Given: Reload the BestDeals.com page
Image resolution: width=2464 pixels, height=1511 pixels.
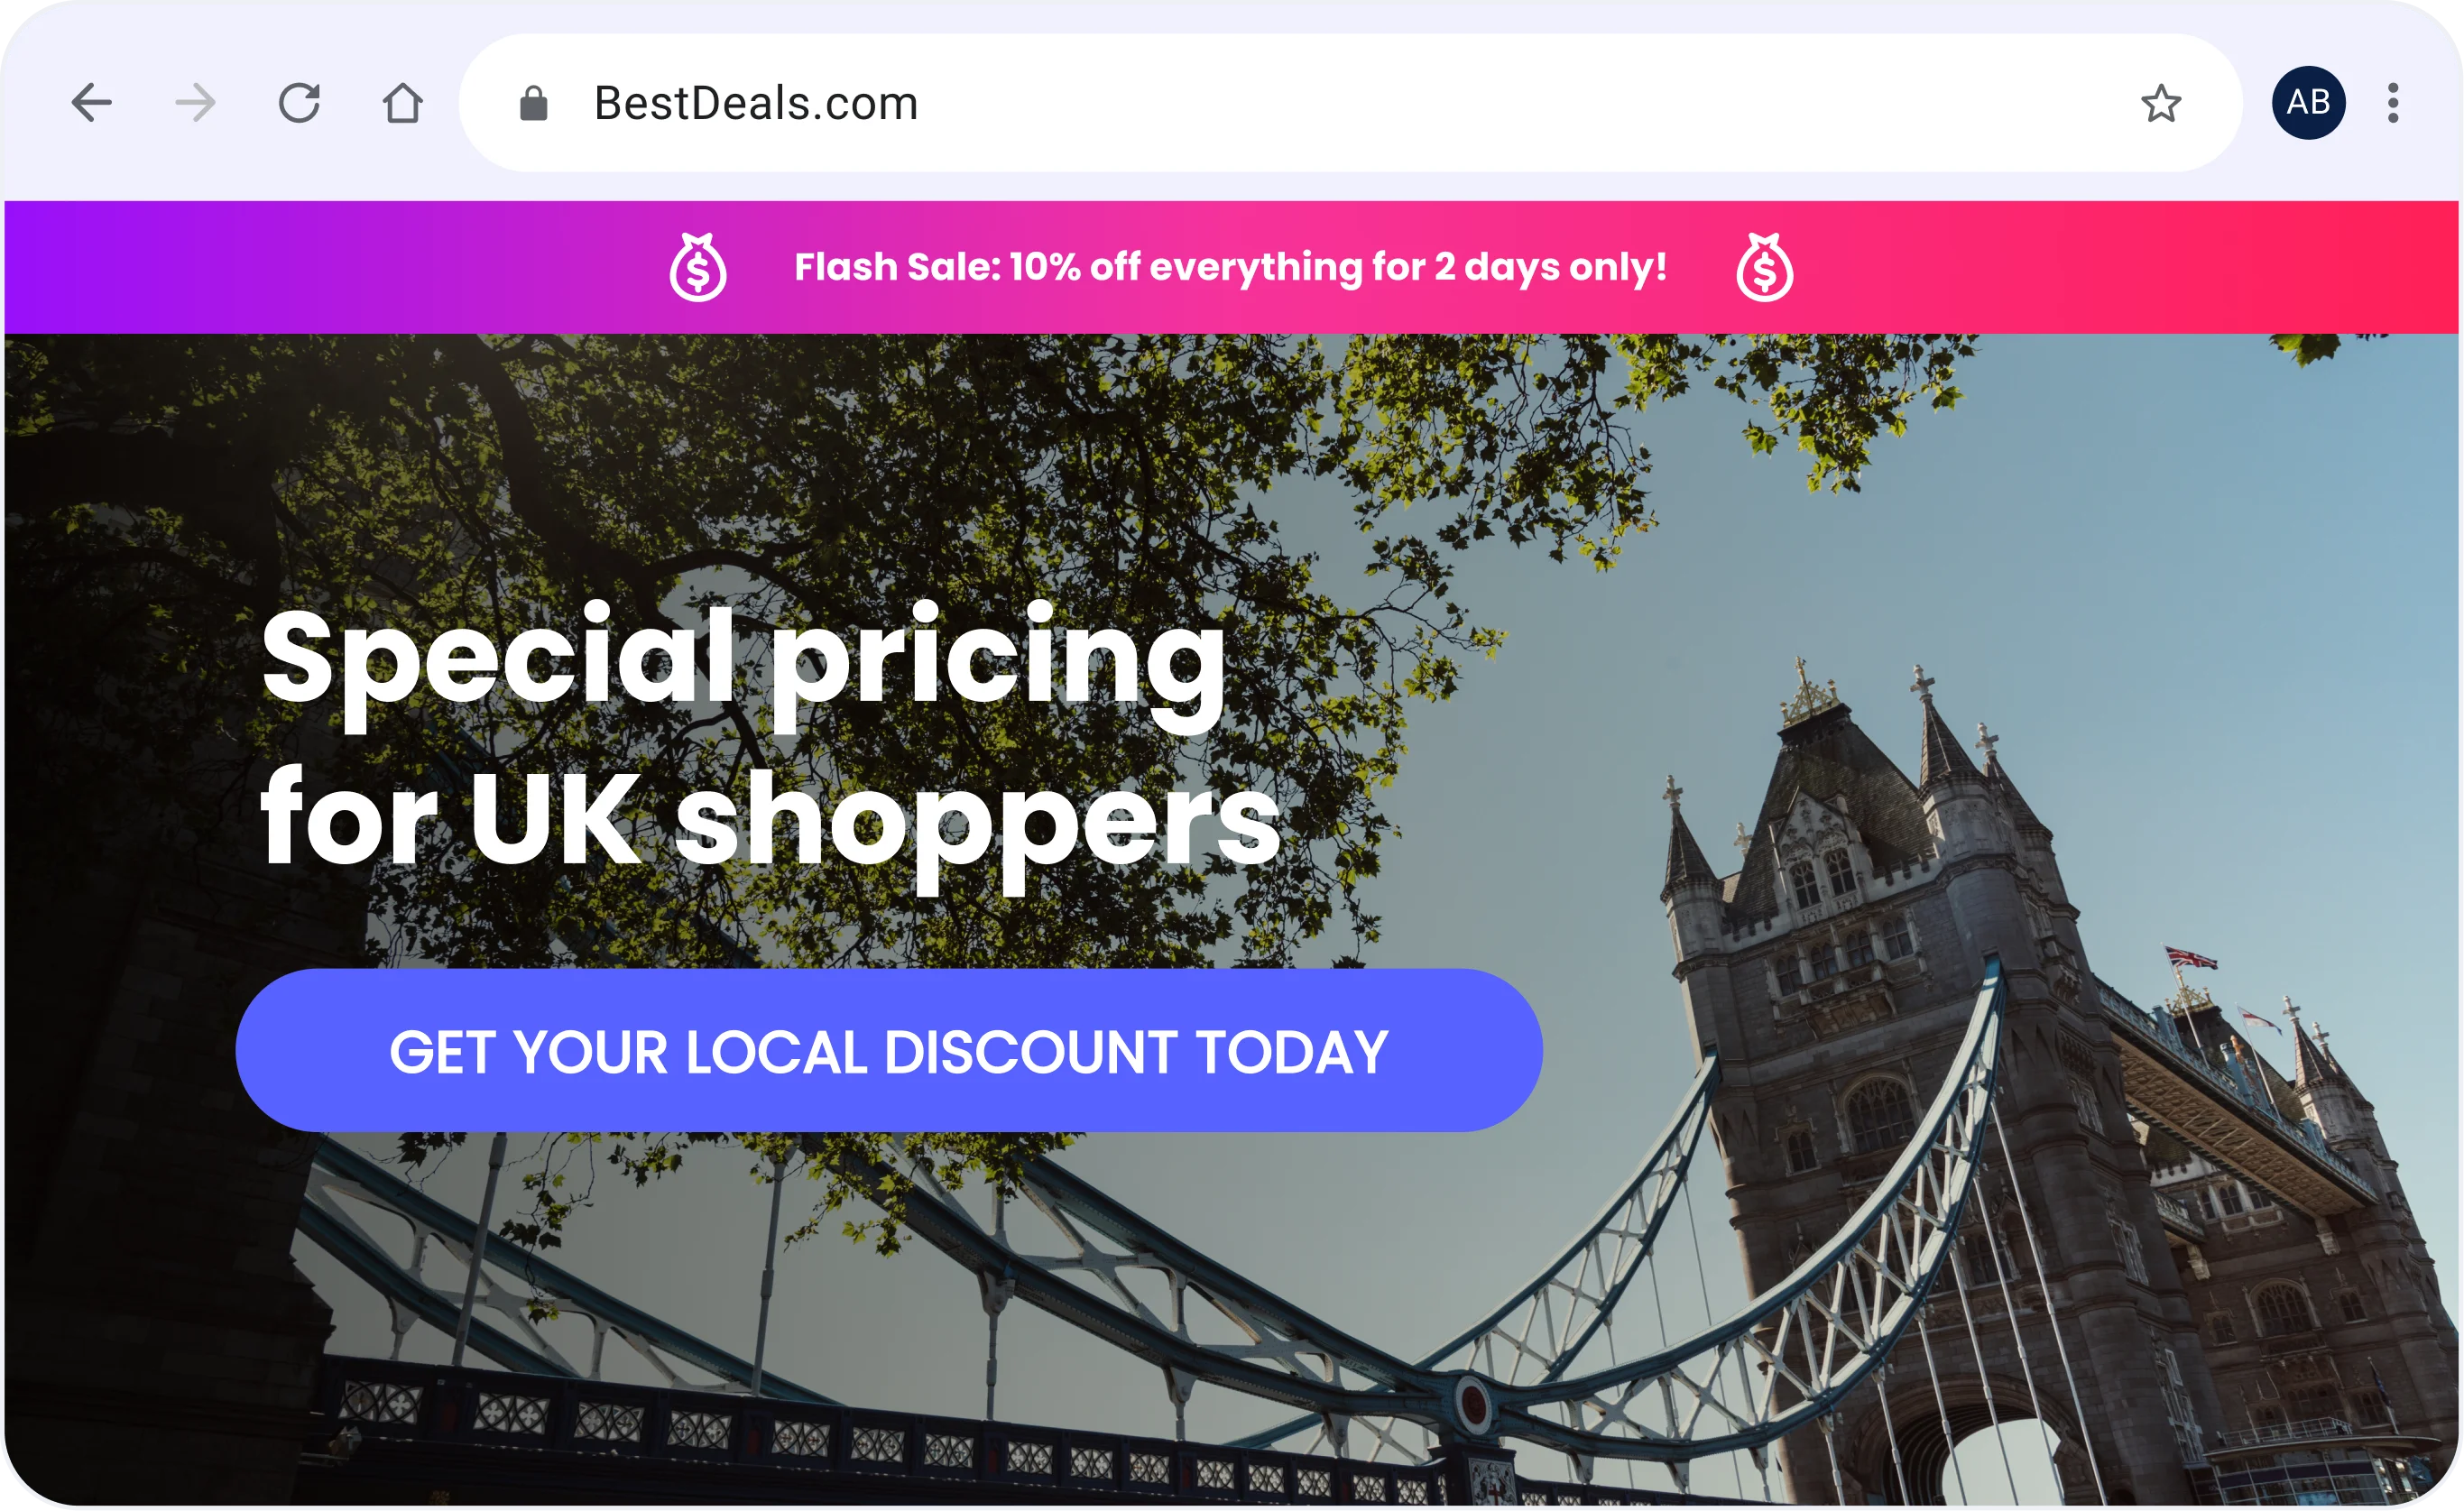Looking at the screenshot, I should pos(299,103).
